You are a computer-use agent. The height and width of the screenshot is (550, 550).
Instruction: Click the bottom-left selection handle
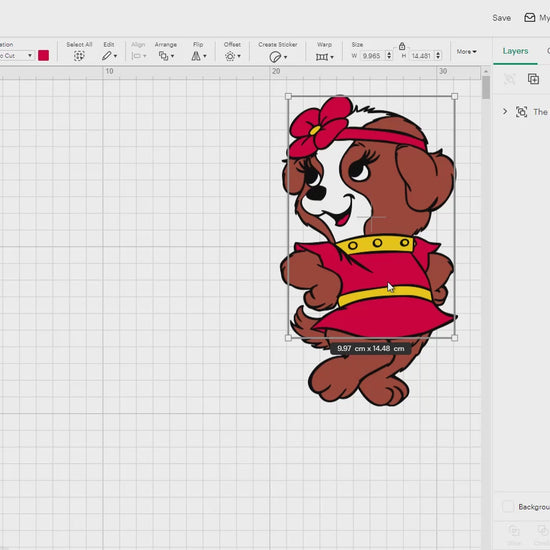(288, 338)
